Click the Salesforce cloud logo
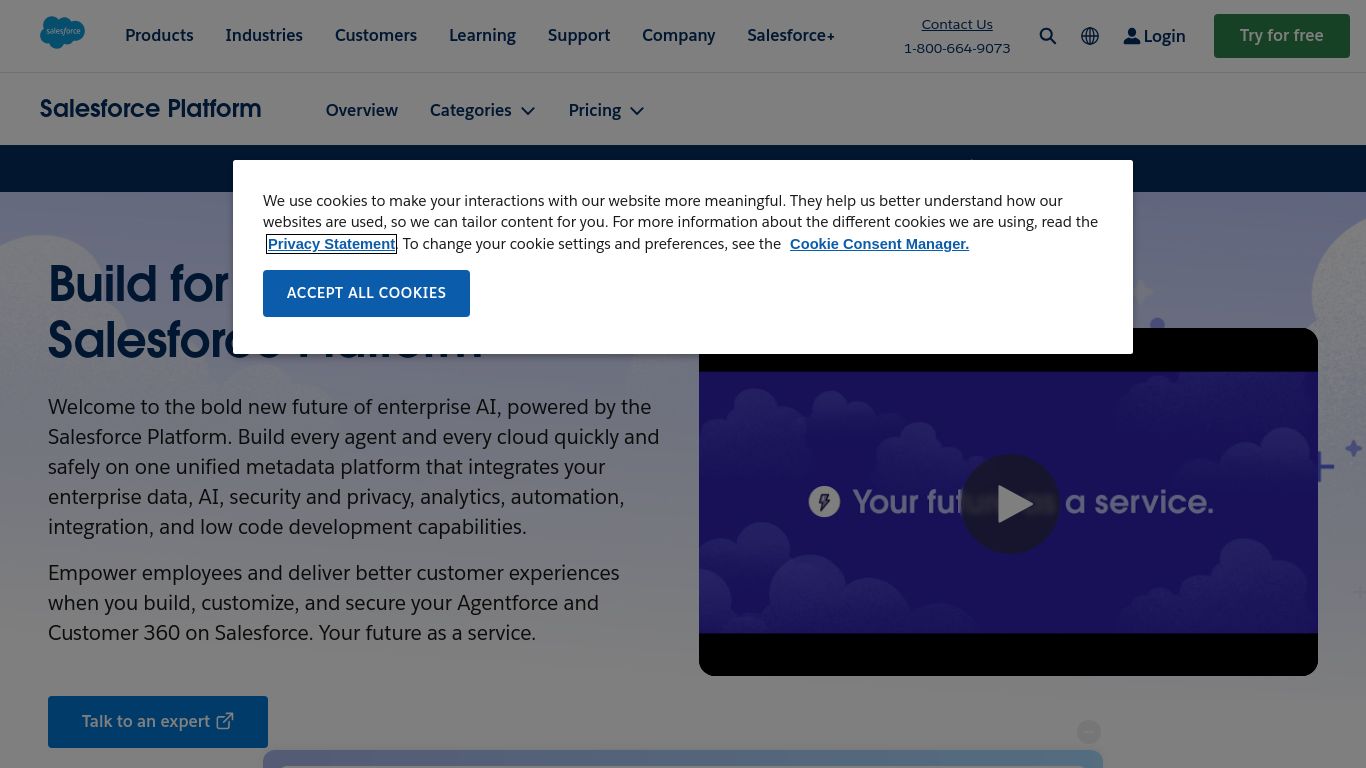This screenshot has width=1366, height=768. coord(62,32)
